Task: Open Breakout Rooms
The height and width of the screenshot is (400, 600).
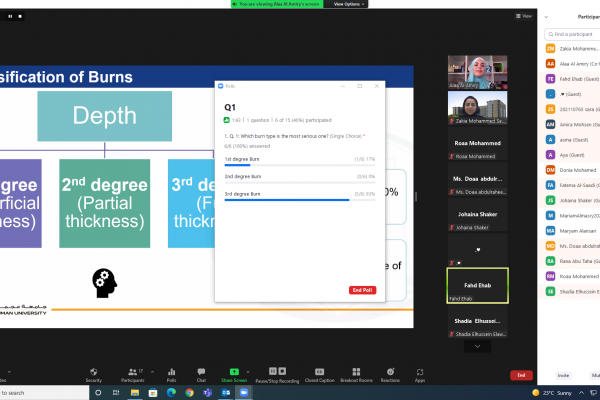Action: 356,372
